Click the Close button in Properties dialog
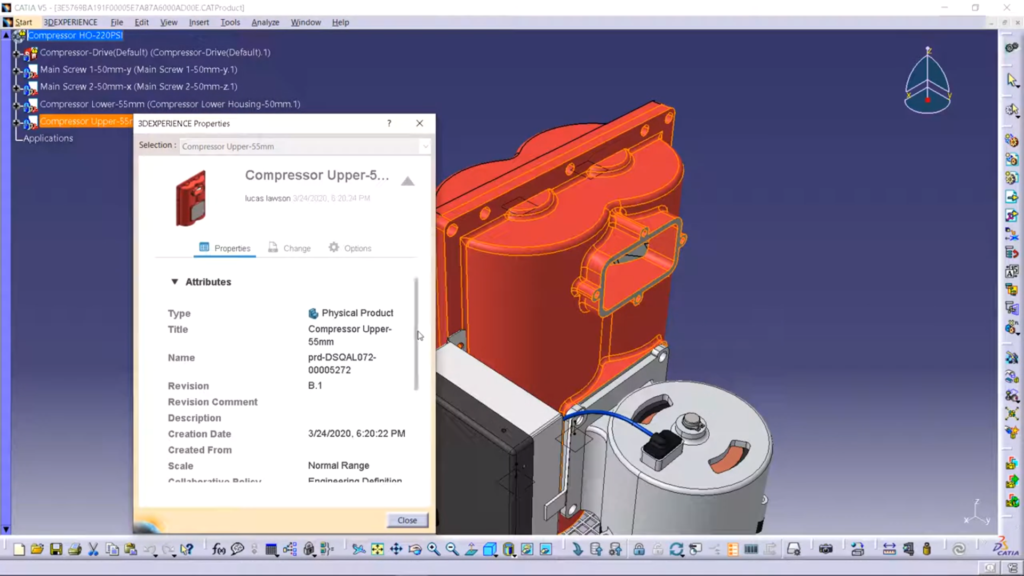 (407, 520)
